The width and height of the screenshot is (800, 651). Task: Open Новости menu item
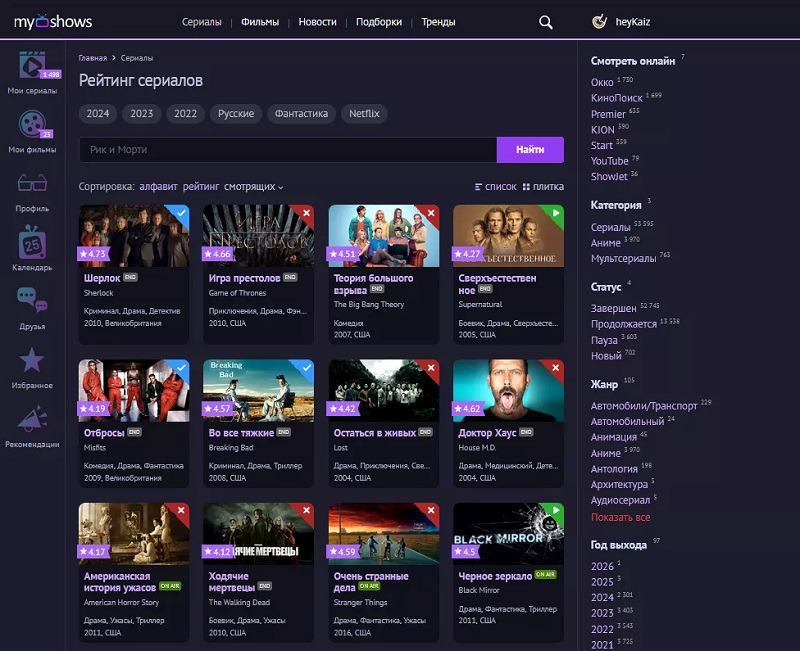[x=317, y=22]
